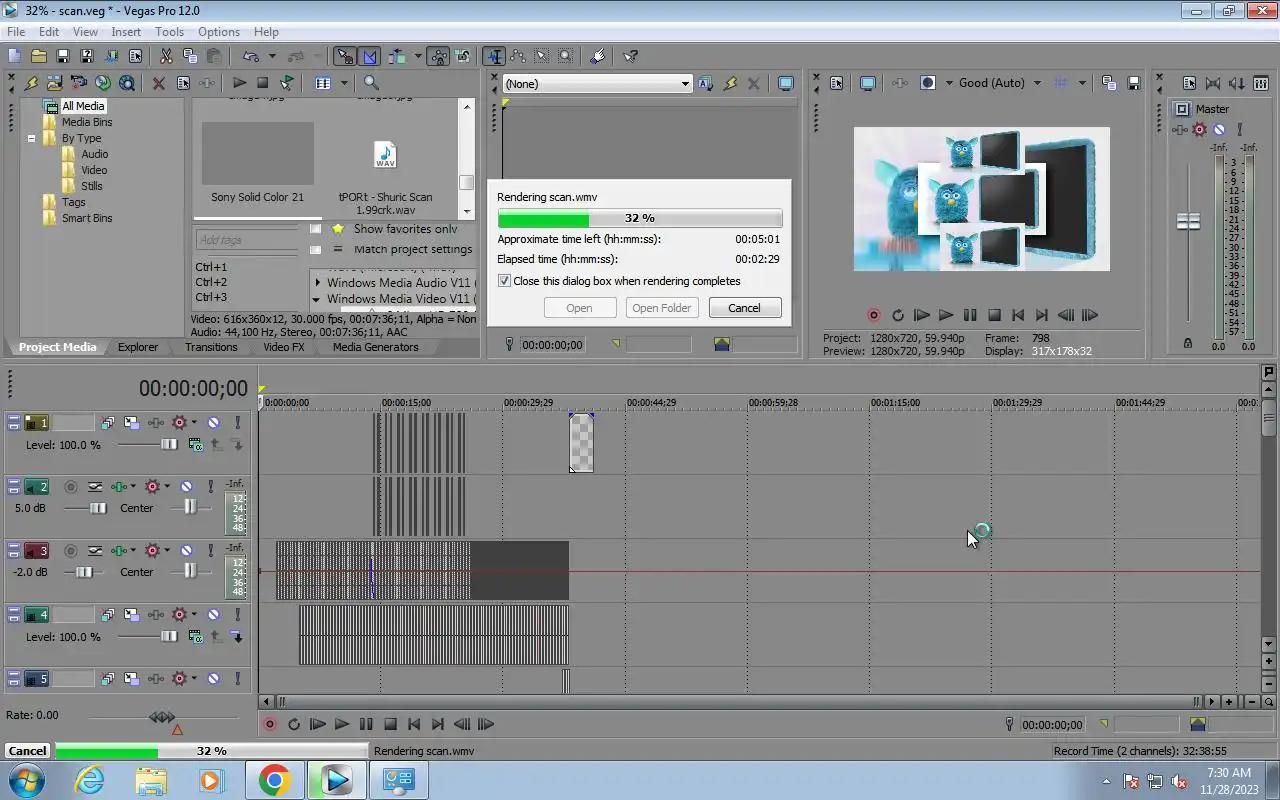Screen dimensions: 1280x800
Task: Switch to the Transitions tab
Action: pyautogui.click(x=211, y=347)
